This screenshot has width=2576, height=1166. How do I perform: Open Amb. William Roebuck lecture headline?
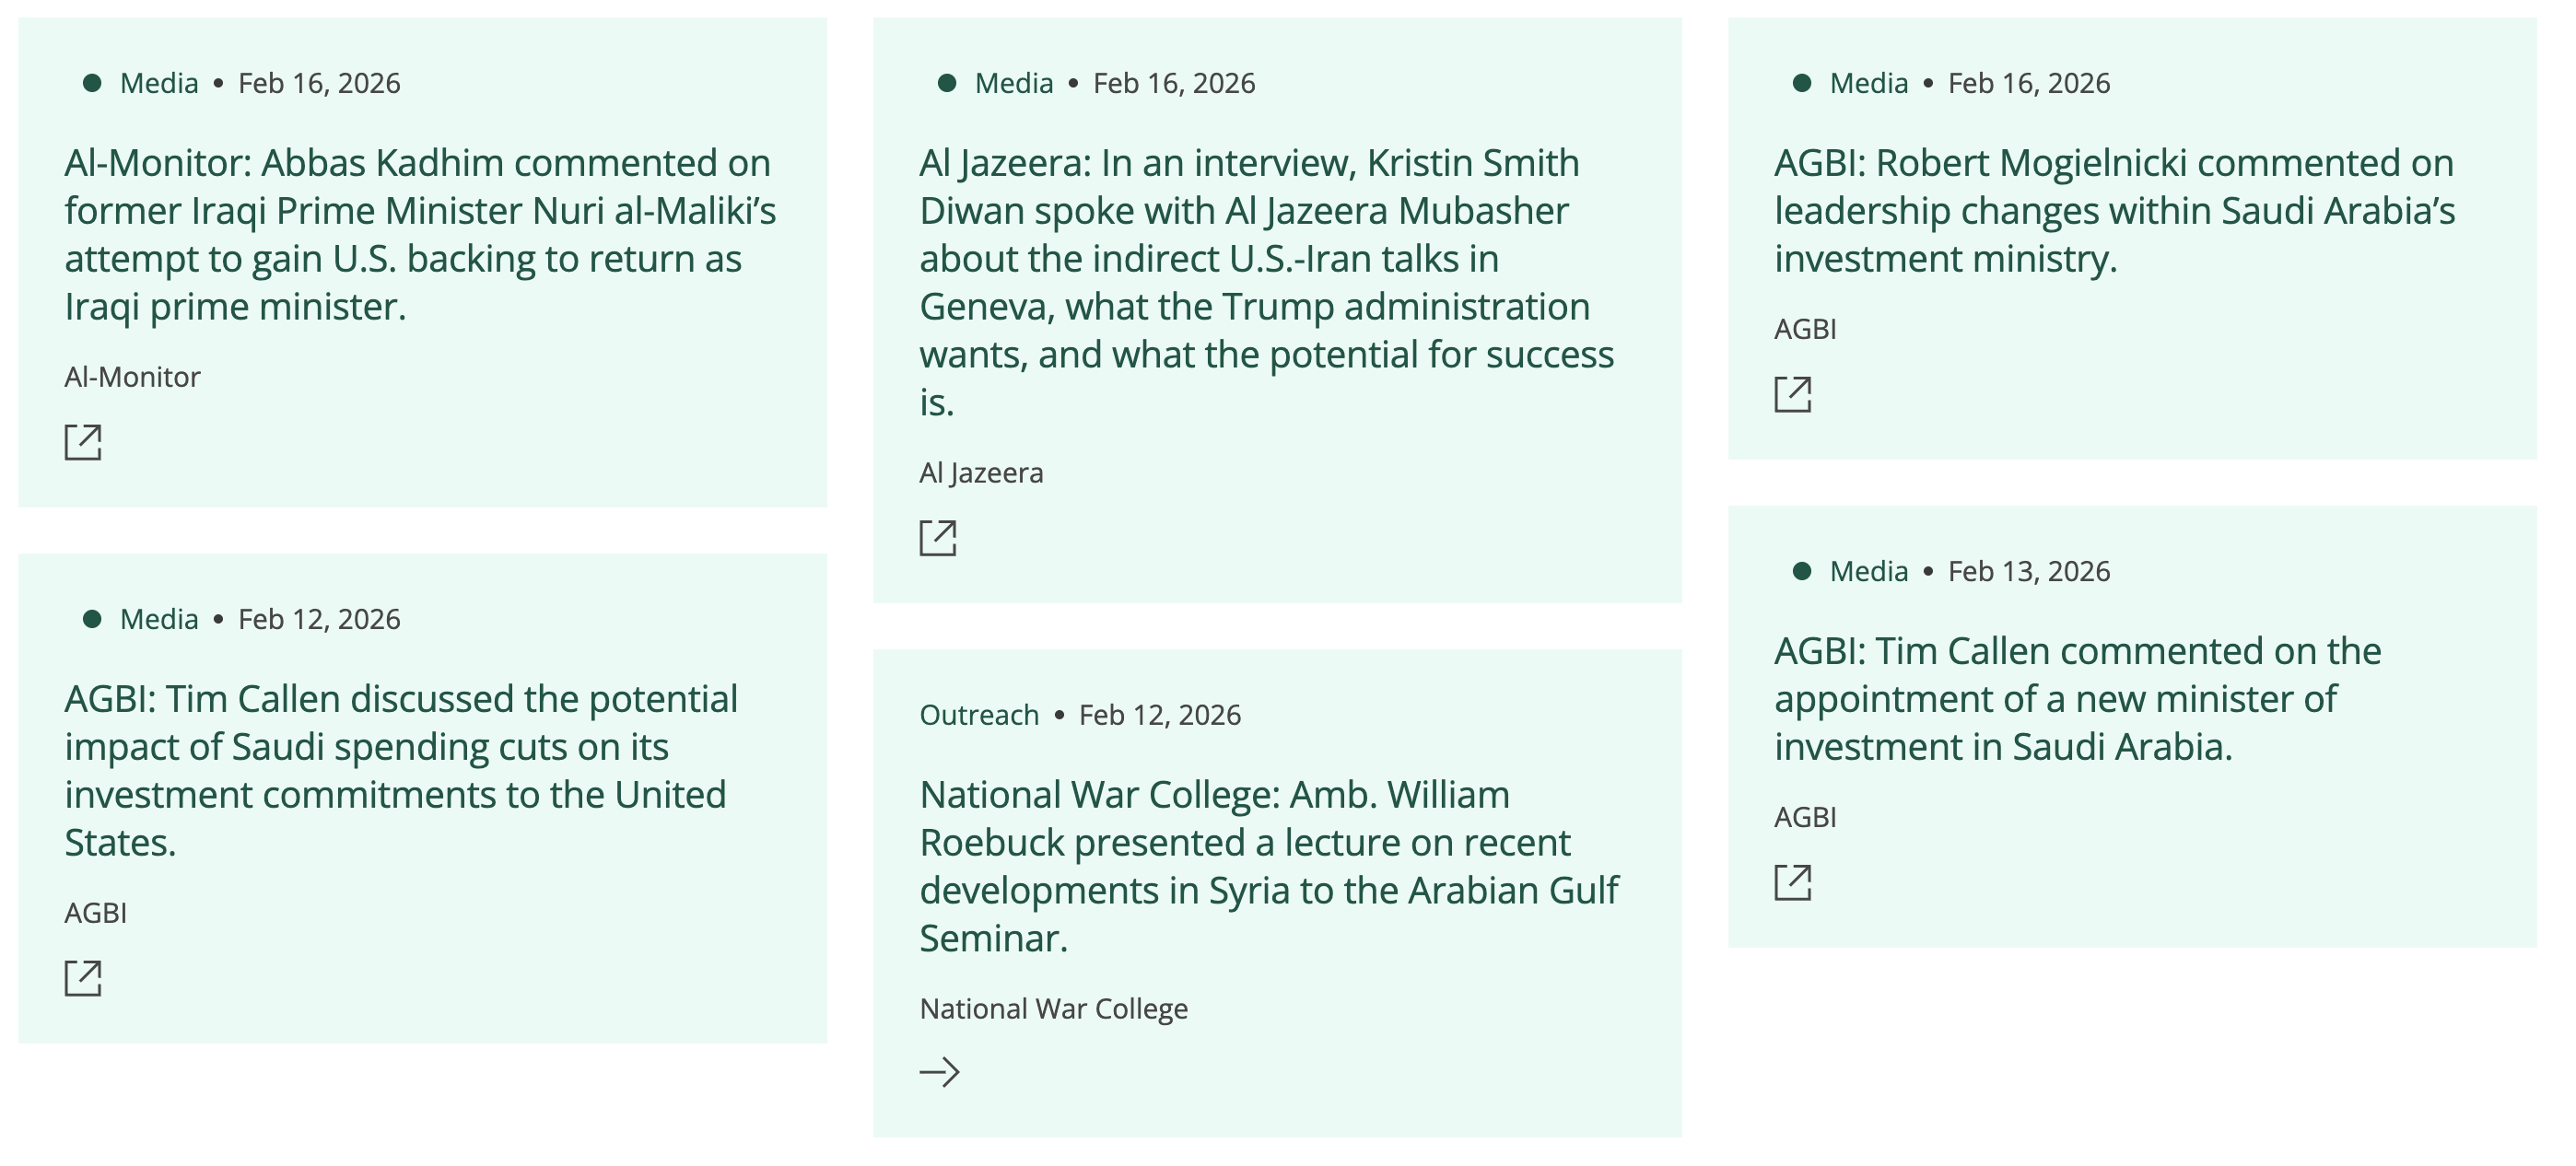[x=1268, y=866]
